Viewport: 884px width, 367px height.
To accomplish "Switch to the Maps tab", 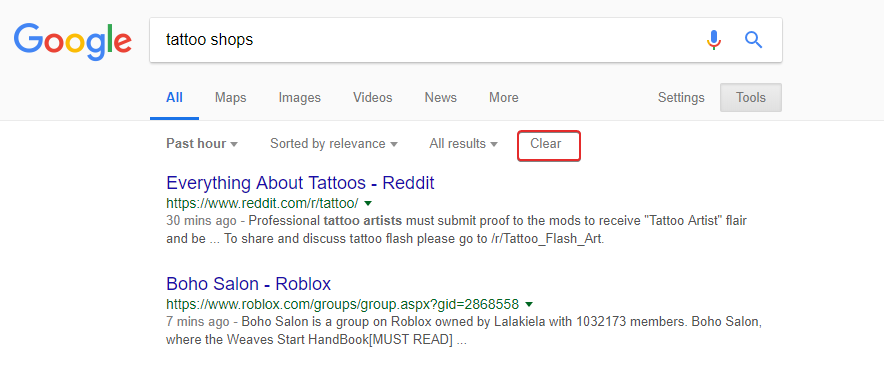I will [x=231, y=98].
